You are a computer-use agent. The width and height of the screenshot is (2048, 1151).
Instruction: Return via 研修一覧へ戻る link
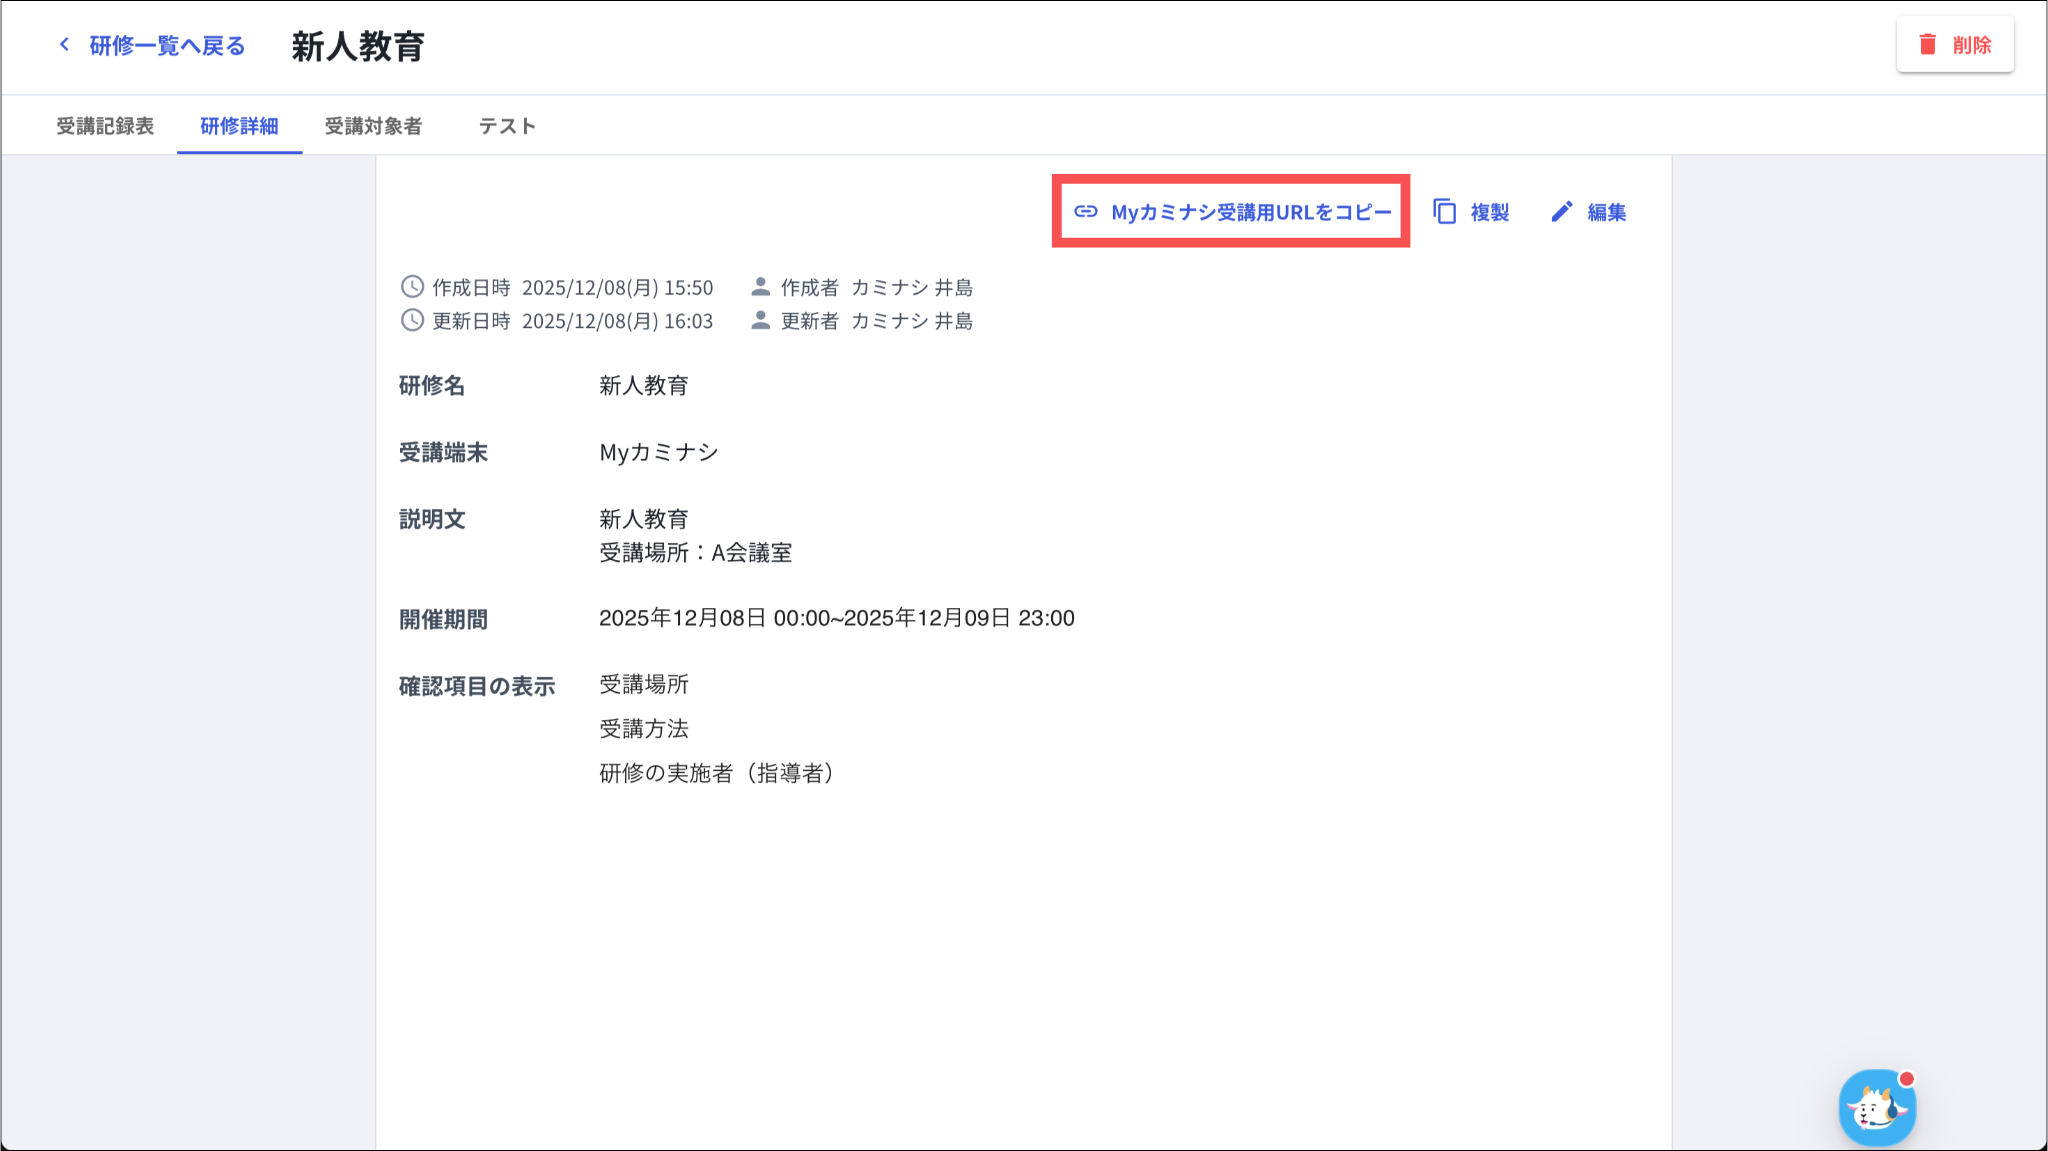[x=167, y=46]
